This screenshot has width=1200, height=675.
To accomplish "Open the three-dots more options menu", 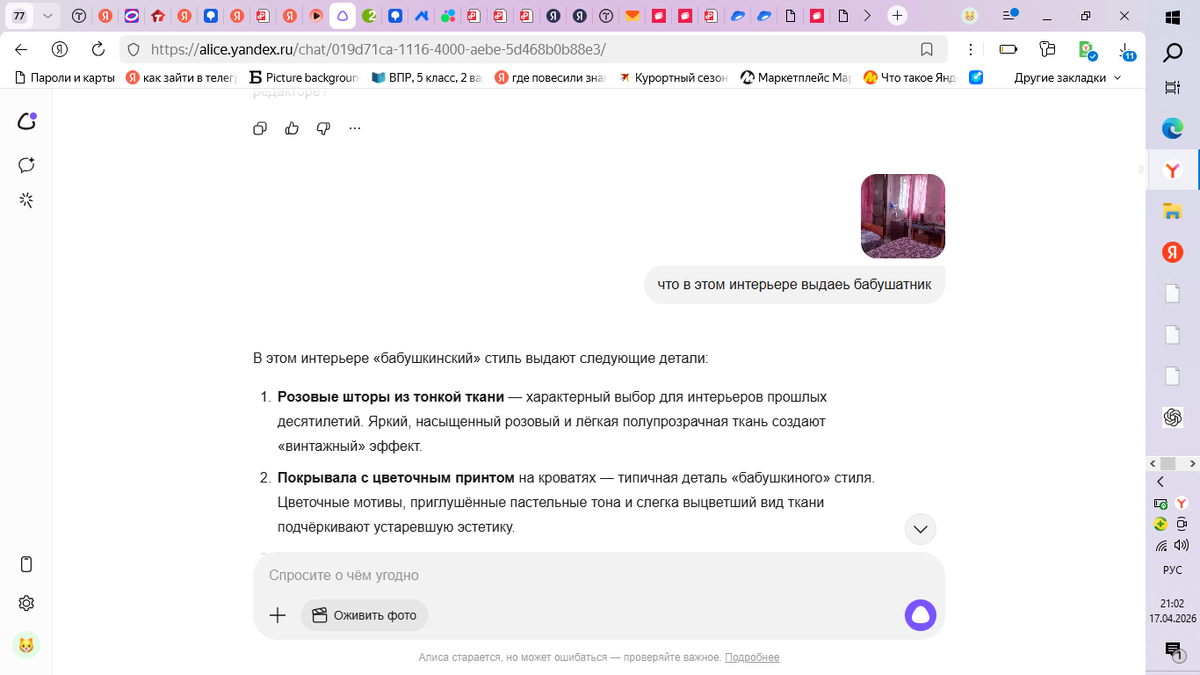I will [354, 128].
